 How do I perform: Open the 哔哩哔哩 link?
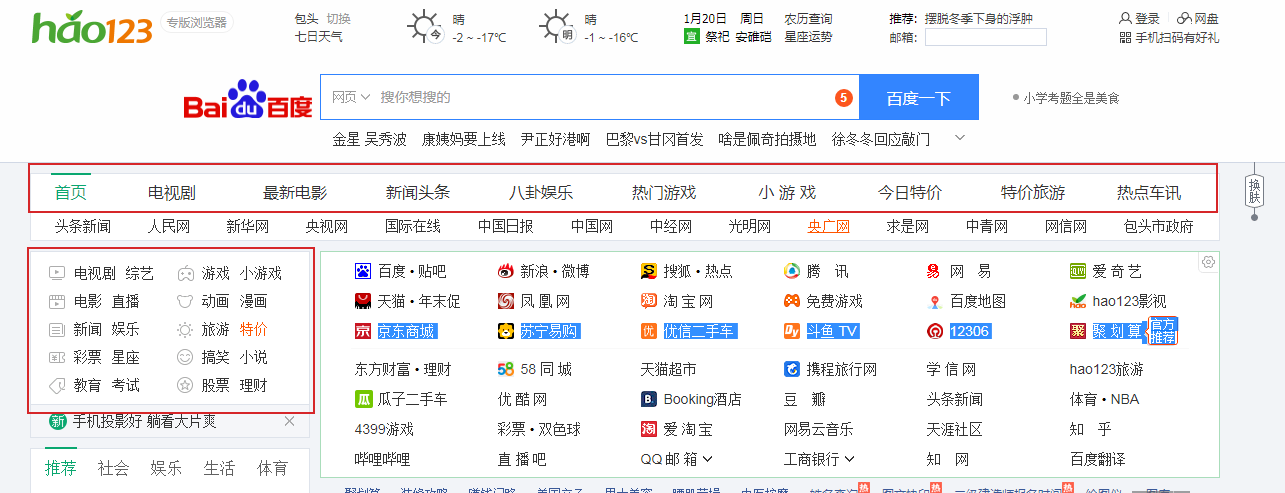click(383, 459)
